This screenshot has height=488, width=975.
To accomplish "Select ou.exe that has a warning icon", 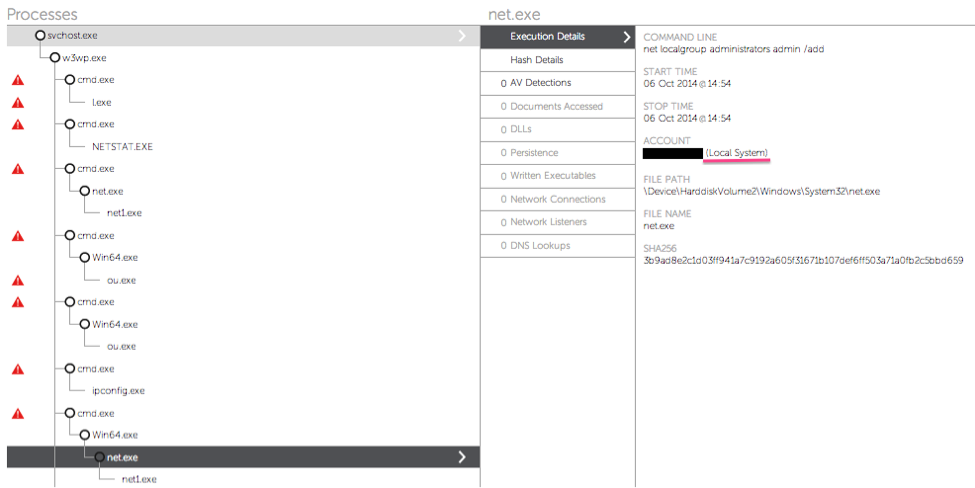I will click(x=121, y=280).
